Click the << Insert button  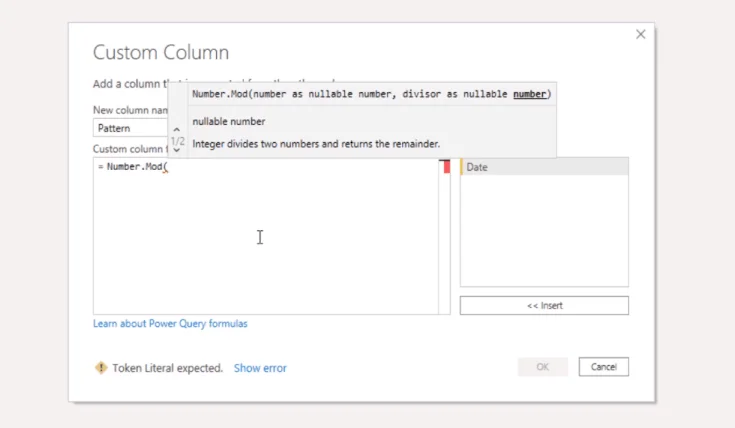[544, 306]
